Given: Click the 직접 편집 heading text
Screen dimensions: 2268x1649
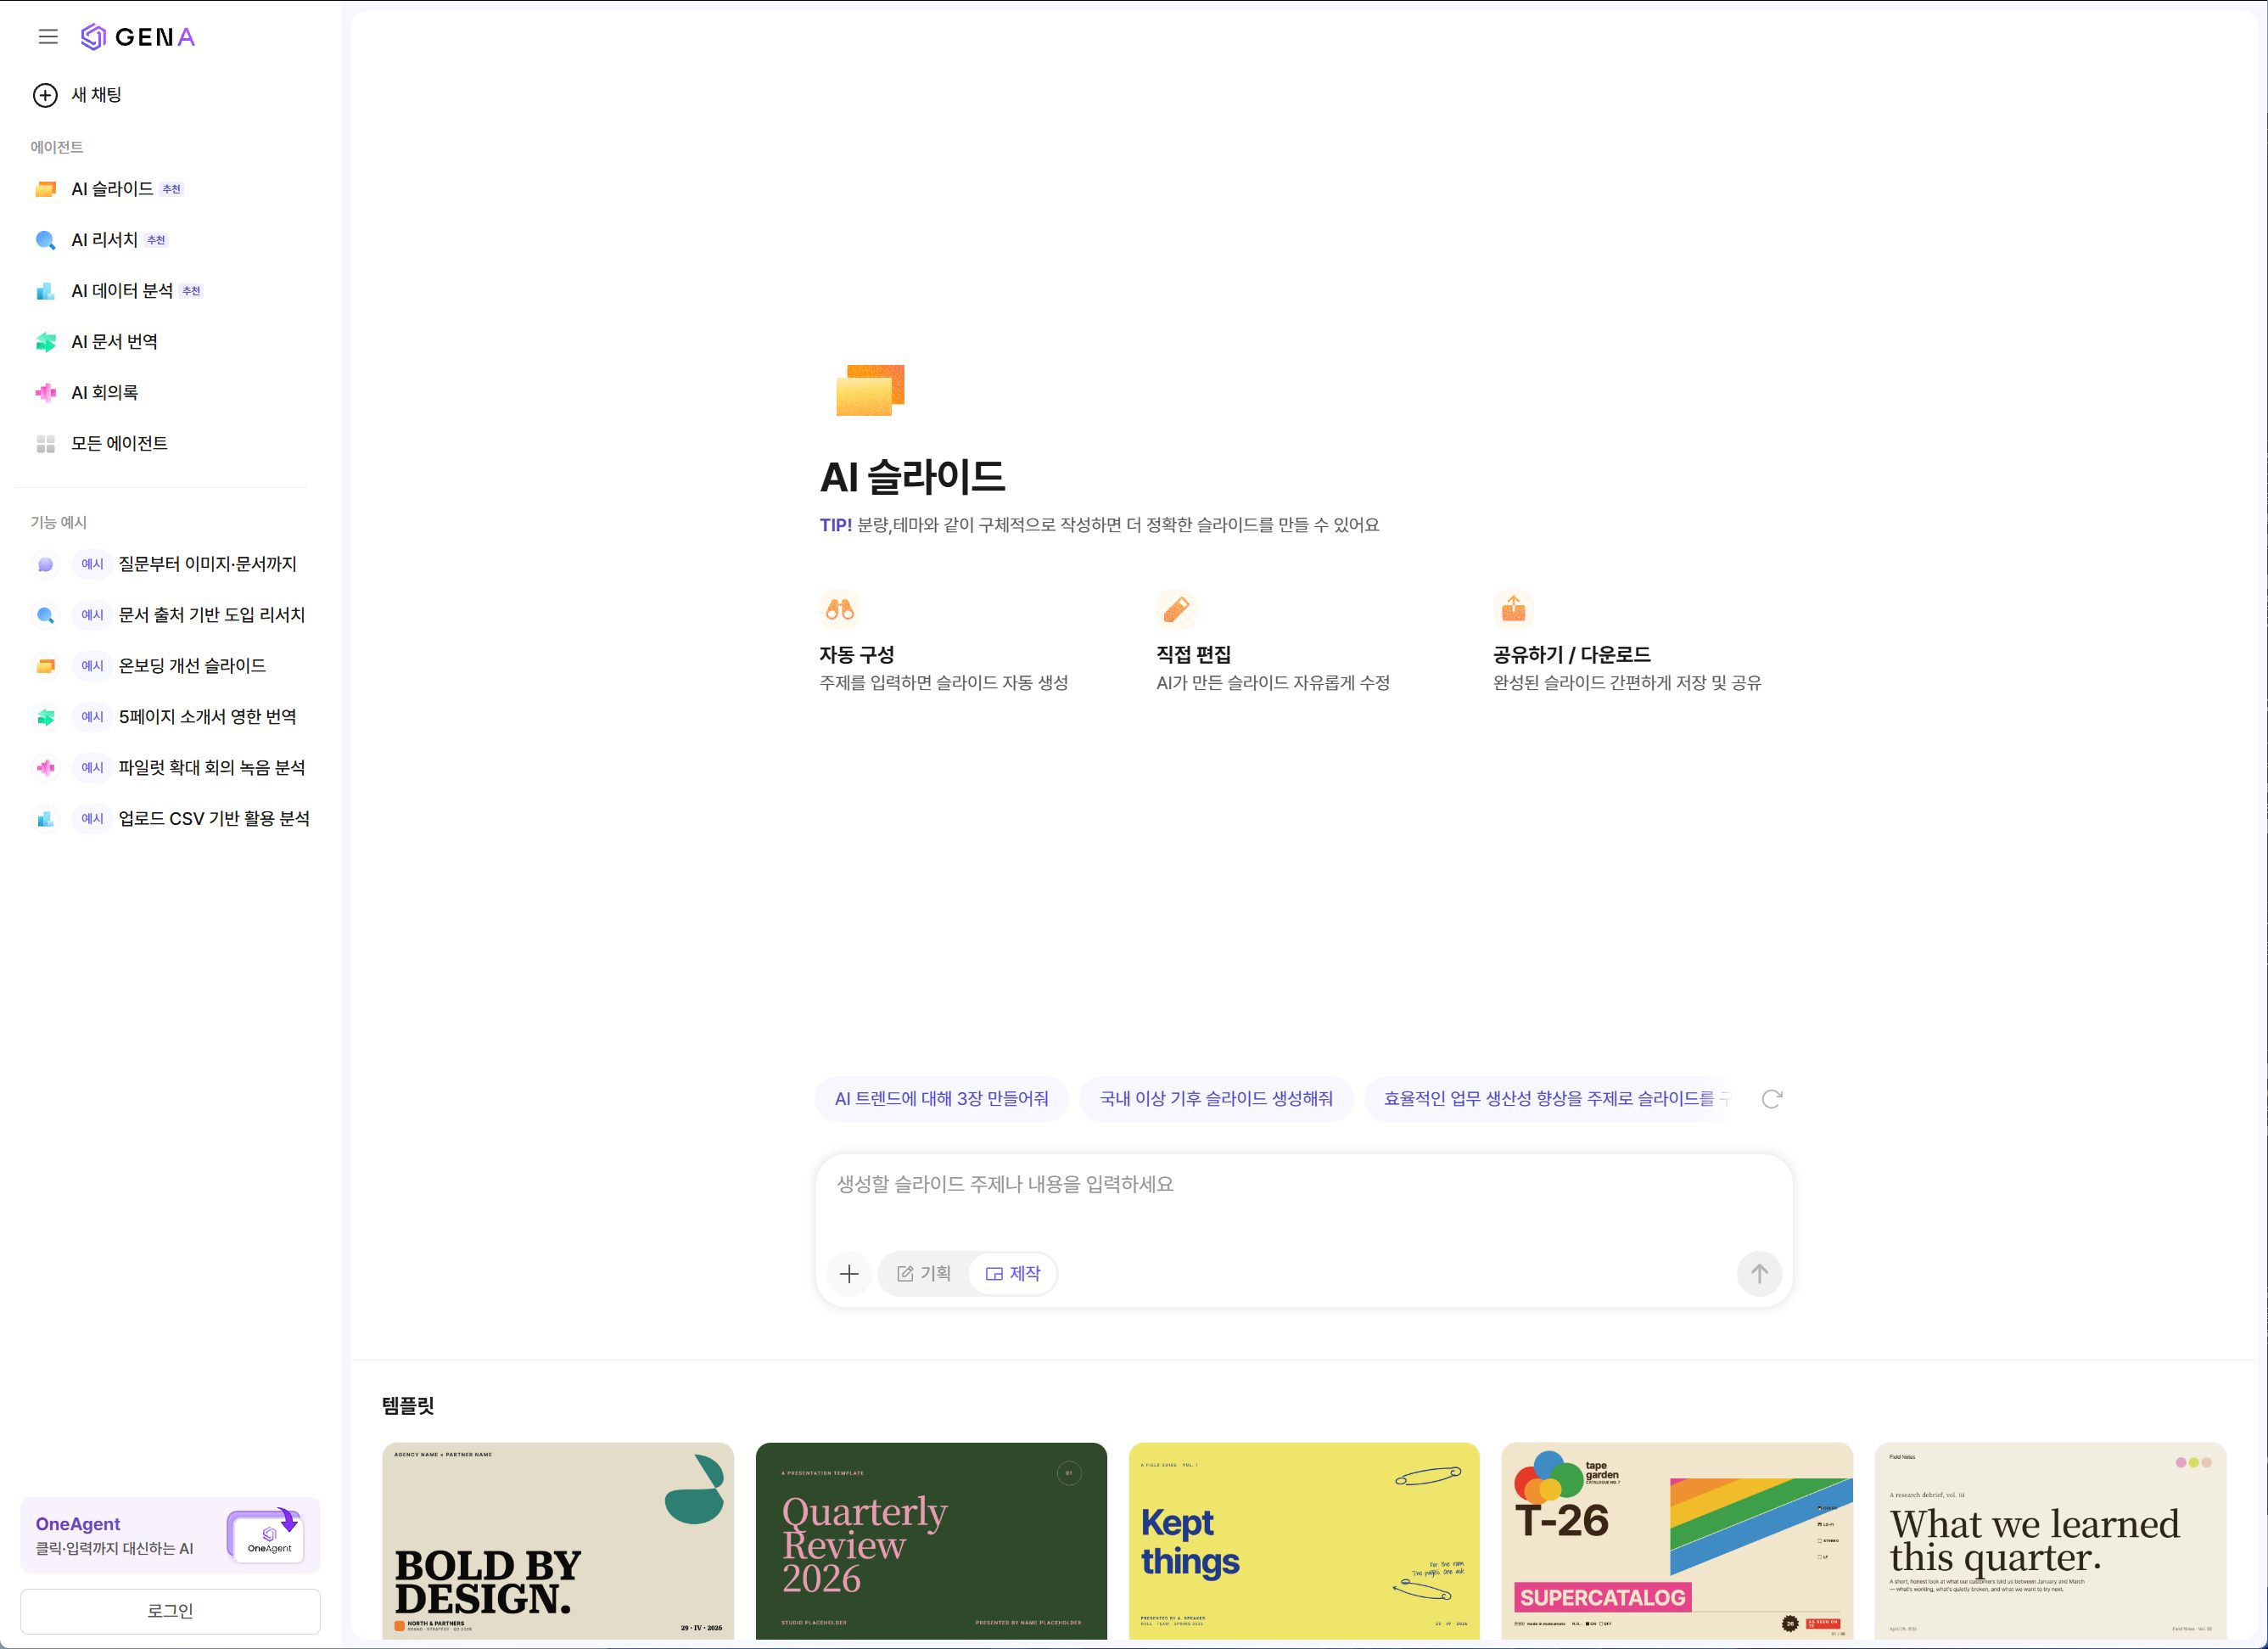Looking at the screenshot, I should point(1194,655).
